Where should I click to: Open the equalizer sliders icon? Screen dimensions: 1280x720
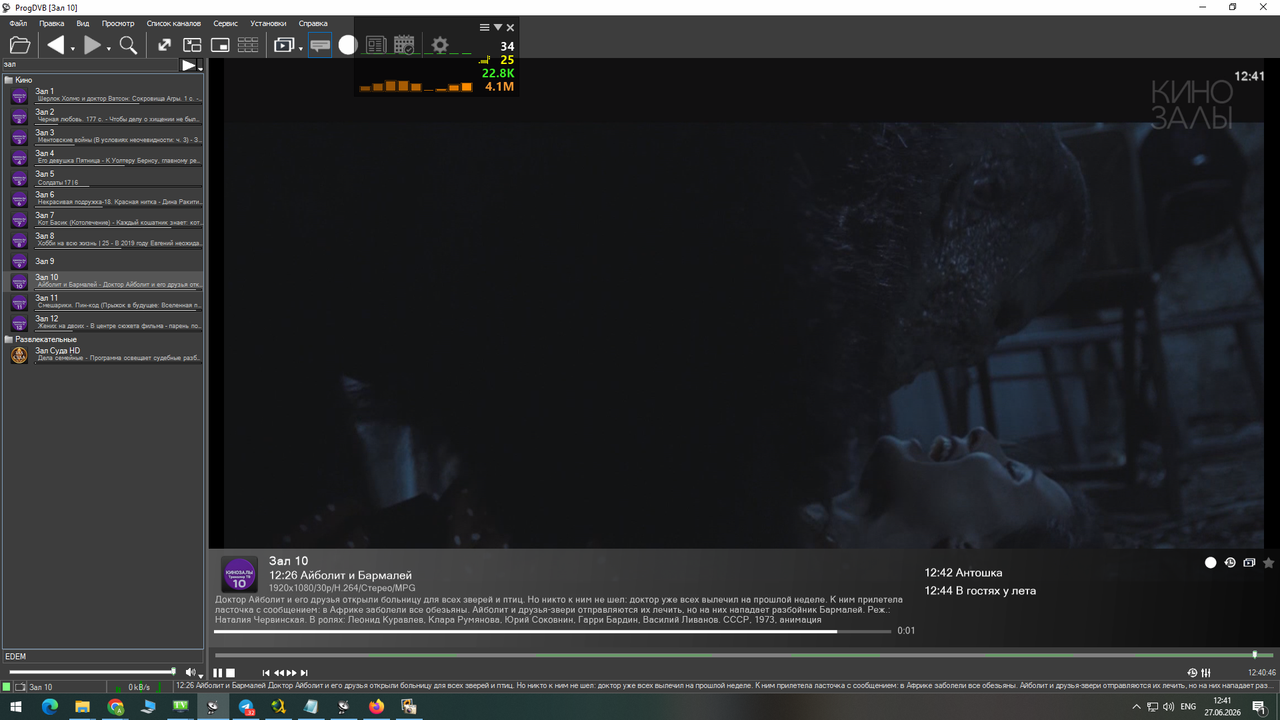1206,673
